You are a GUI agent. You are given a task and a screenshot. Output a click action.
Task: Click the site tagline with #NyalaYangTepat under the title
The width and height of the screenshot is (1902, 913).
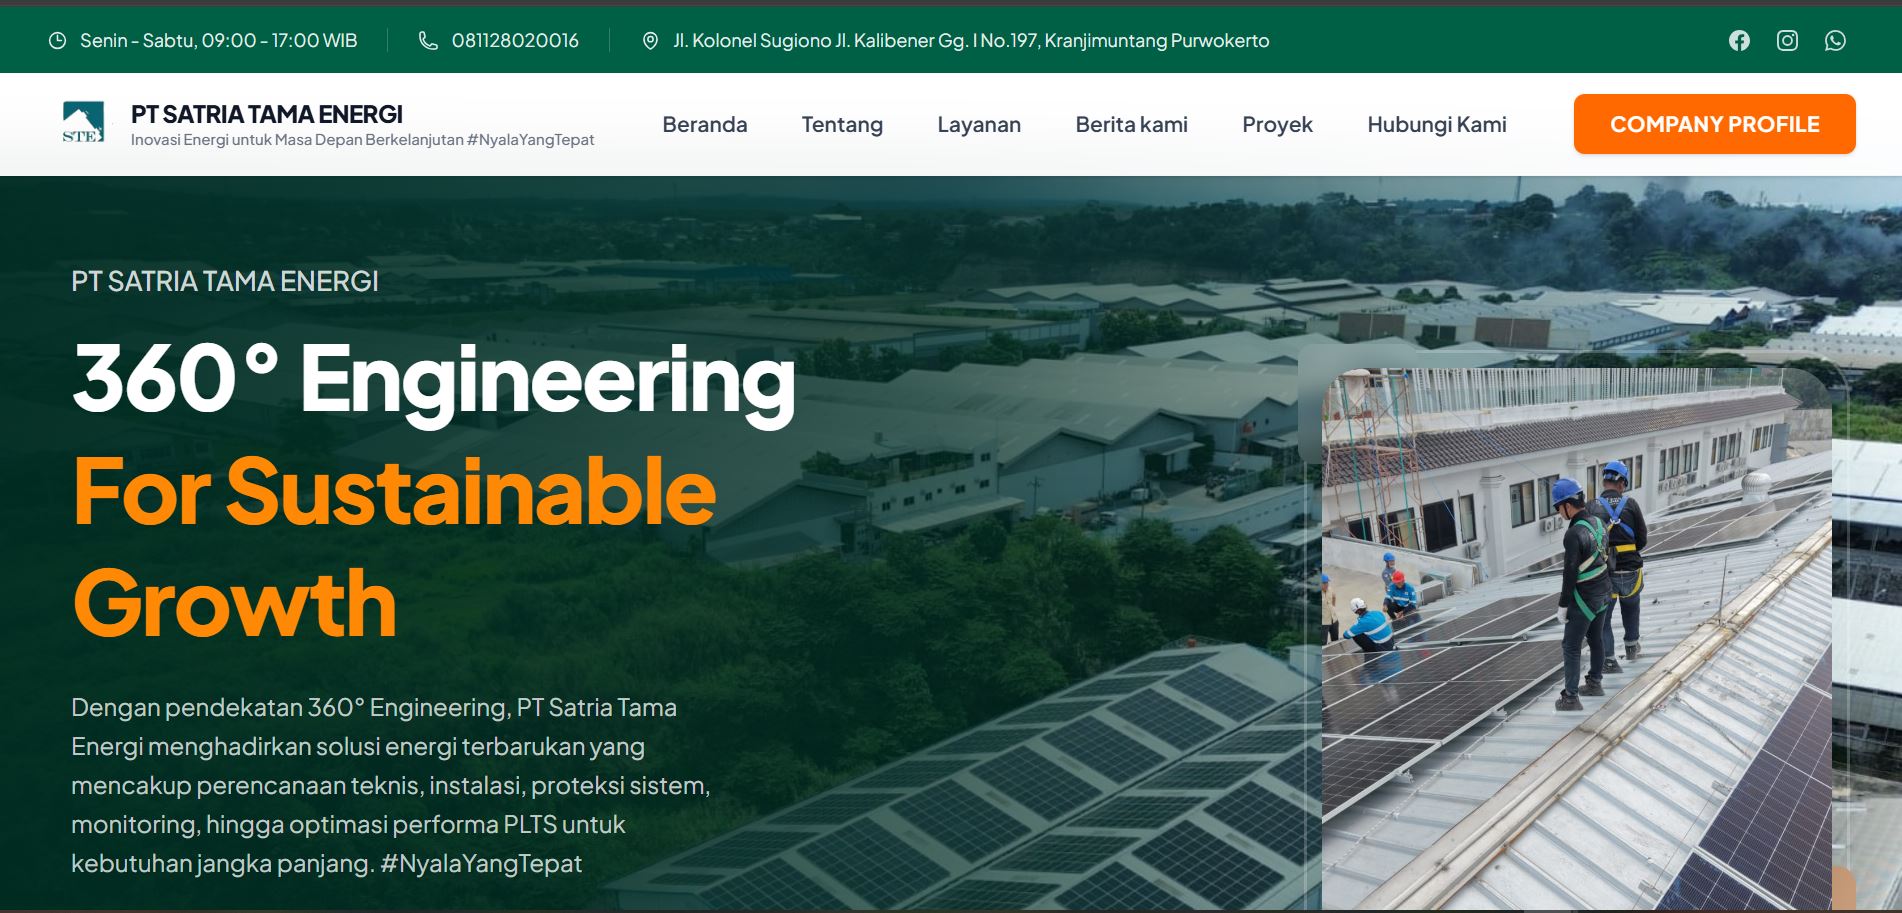pyautogui.click(x=362, y=140)
